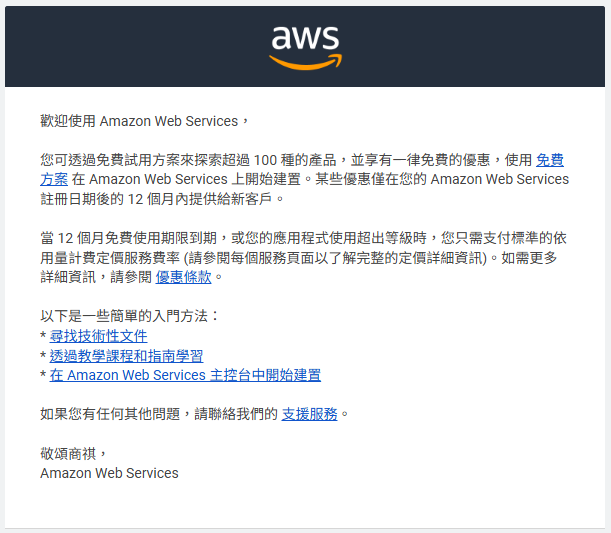
Task: Open the 優惠條款 terms link
Action: 184,277
